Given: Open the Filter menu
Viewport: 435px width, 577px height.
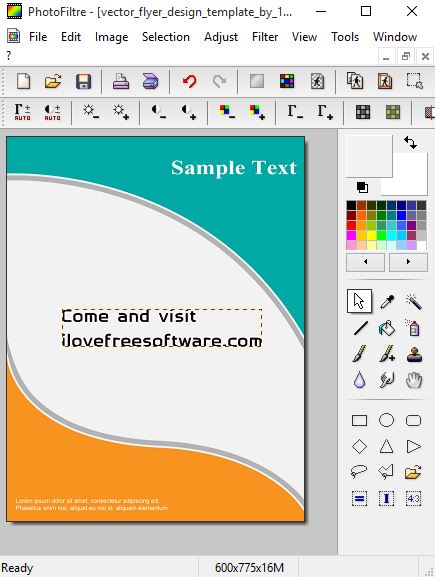Looking at the screenshot, I should (265, 37).
